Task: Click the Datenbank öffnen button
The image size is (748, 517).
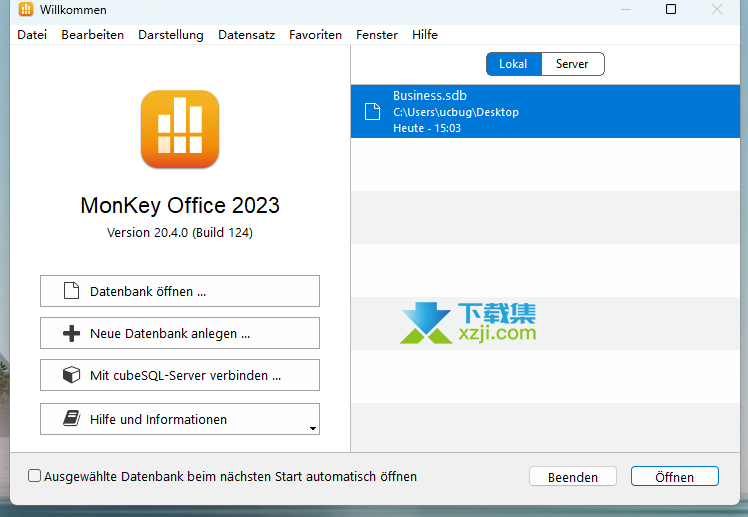Action: tap(180, 291)
